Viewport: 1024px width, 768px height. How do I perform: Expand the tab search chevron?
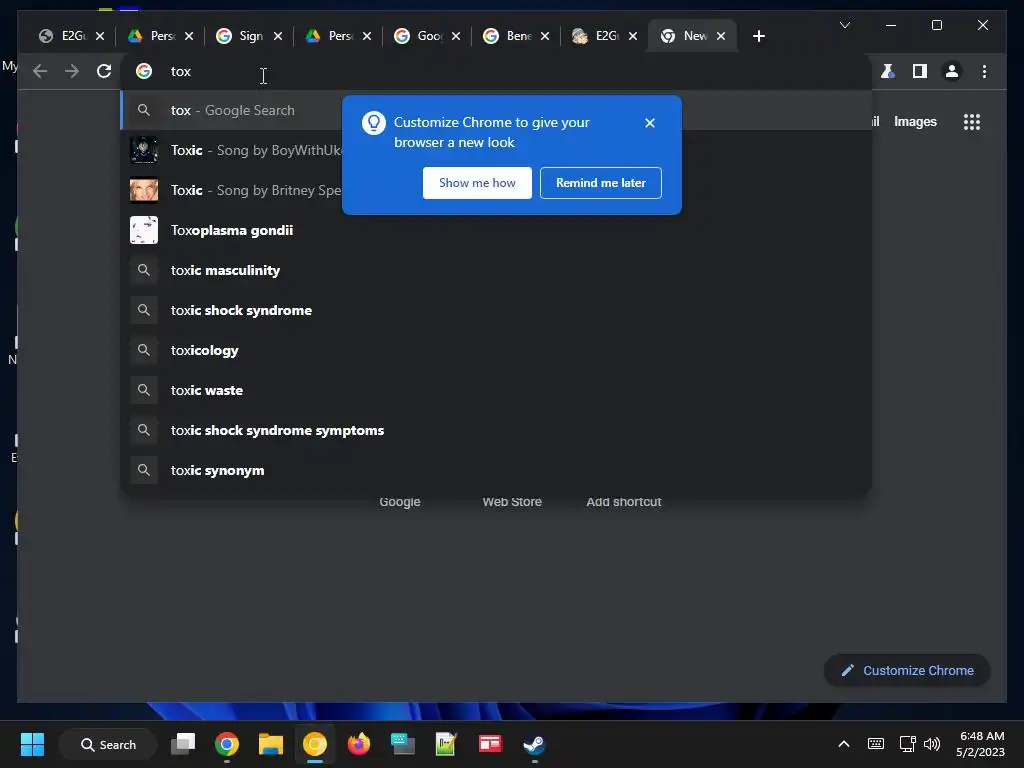coord(844,25)
